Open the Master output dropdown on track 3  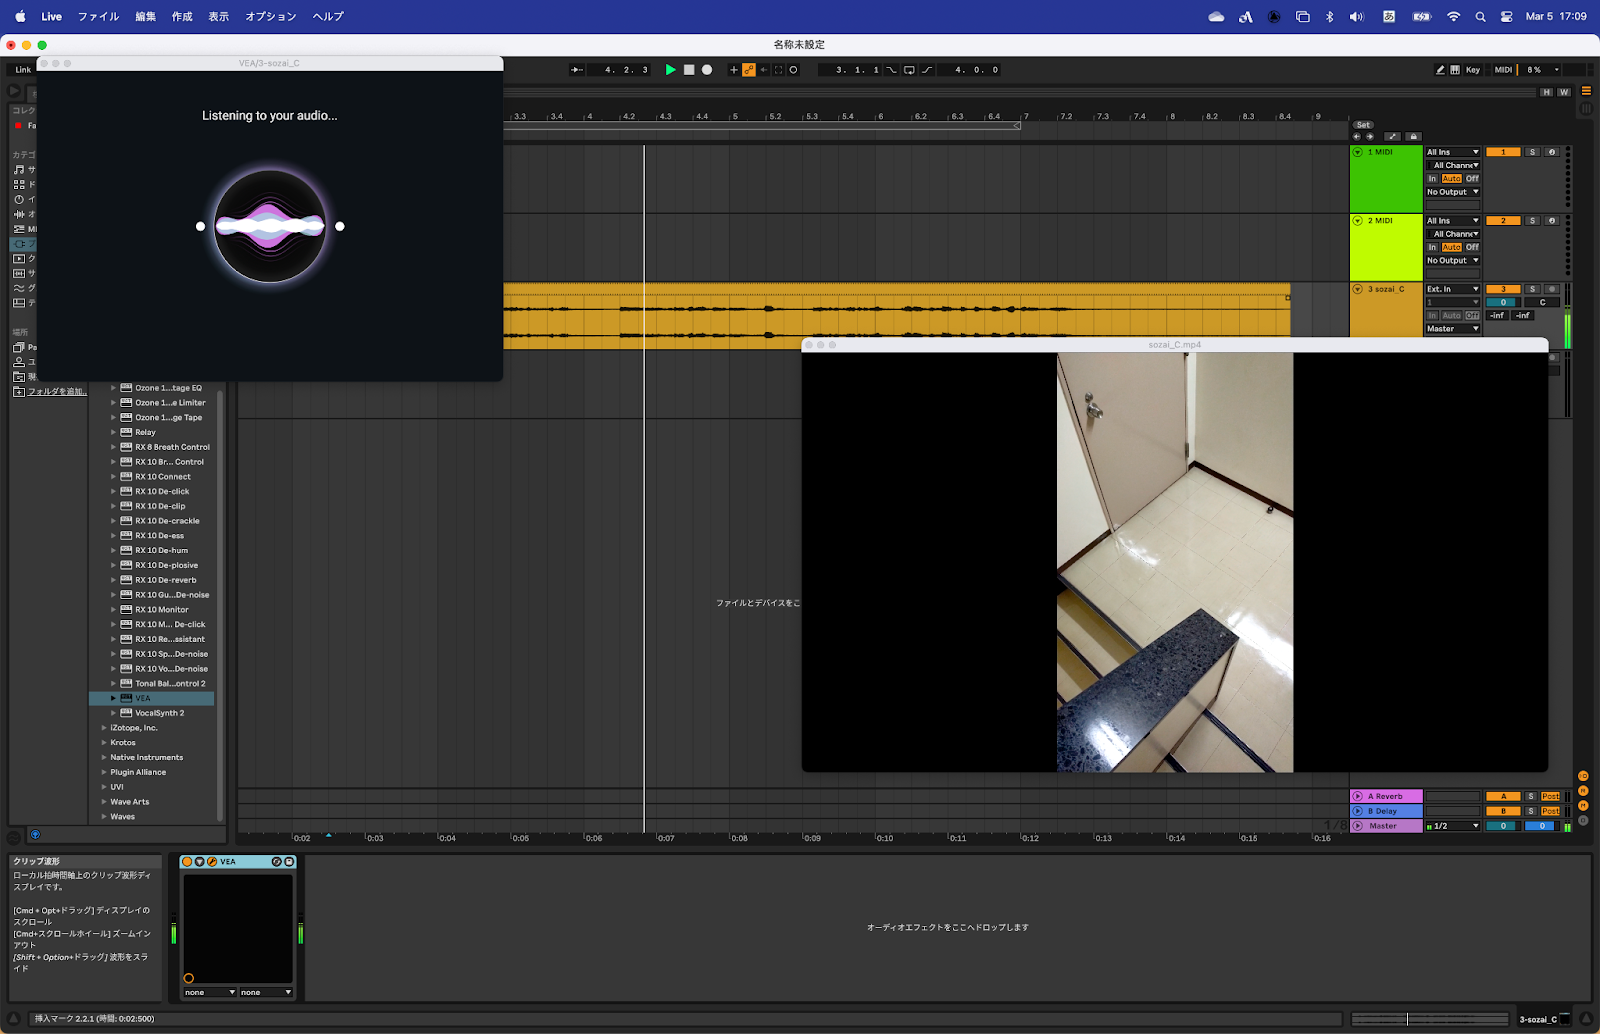point(1452,329)
